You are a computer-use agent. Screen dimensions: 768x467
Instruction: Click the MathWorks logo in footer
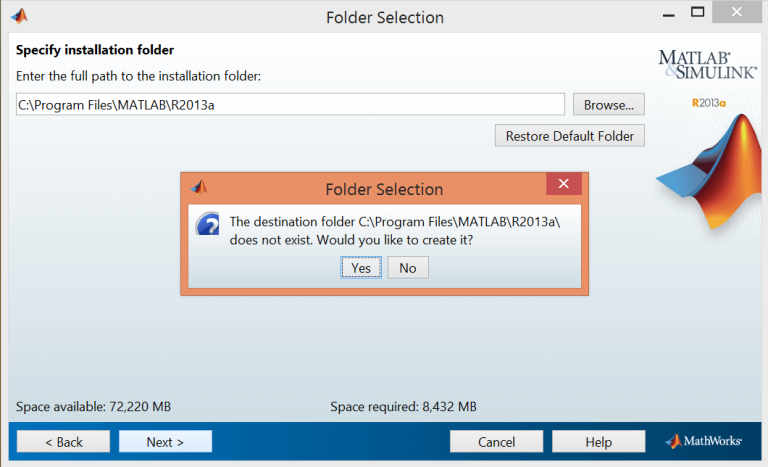coord(703,441)
